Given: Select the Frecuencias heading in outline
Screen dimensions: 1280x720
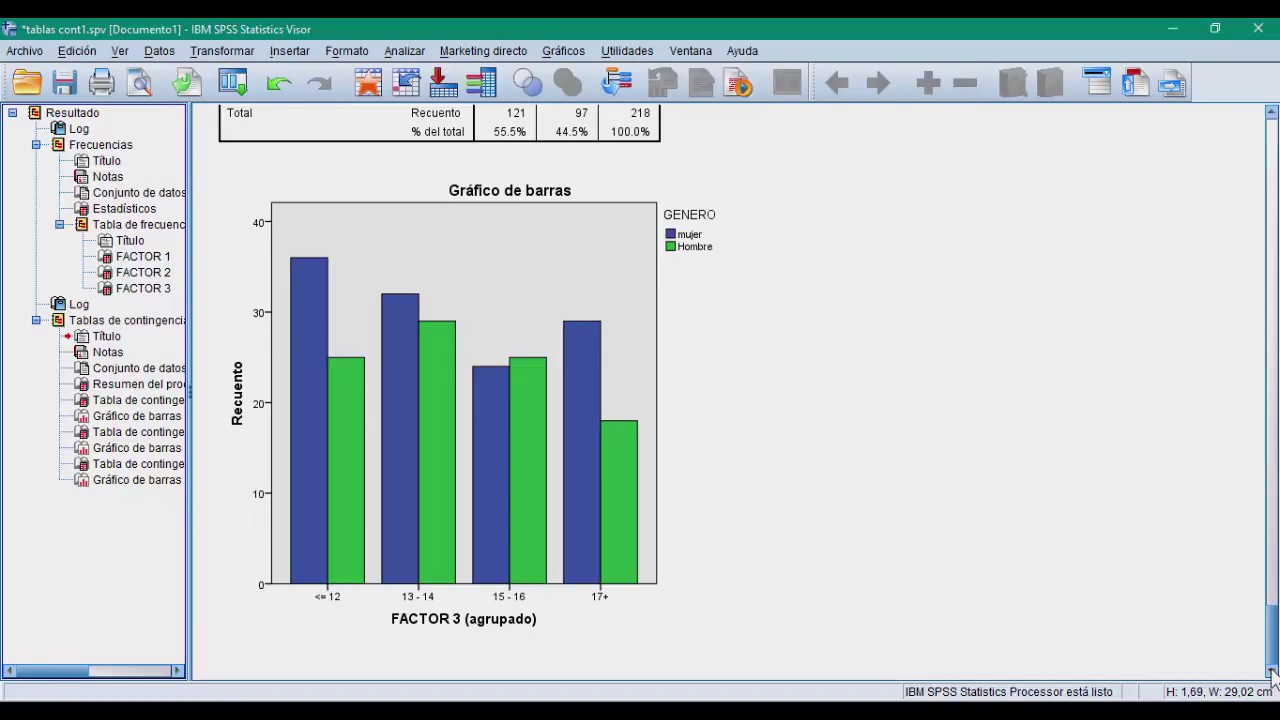Looking at the screenshot, I should click(x=100, y=145).
